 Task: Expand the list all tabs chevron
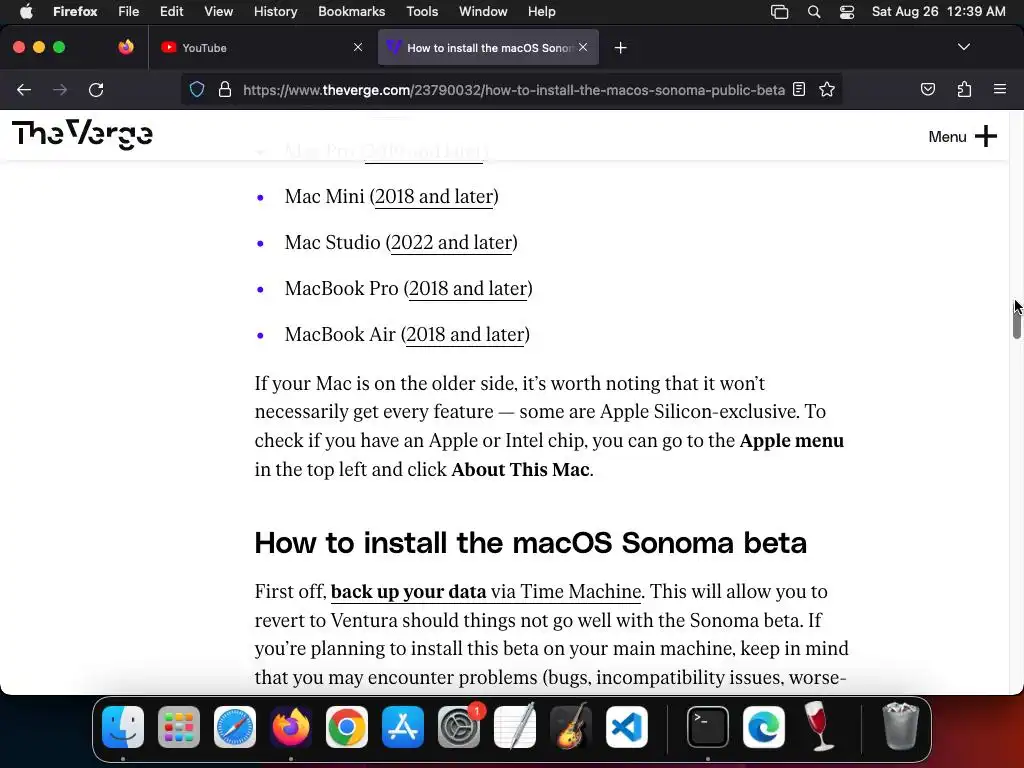963,47
